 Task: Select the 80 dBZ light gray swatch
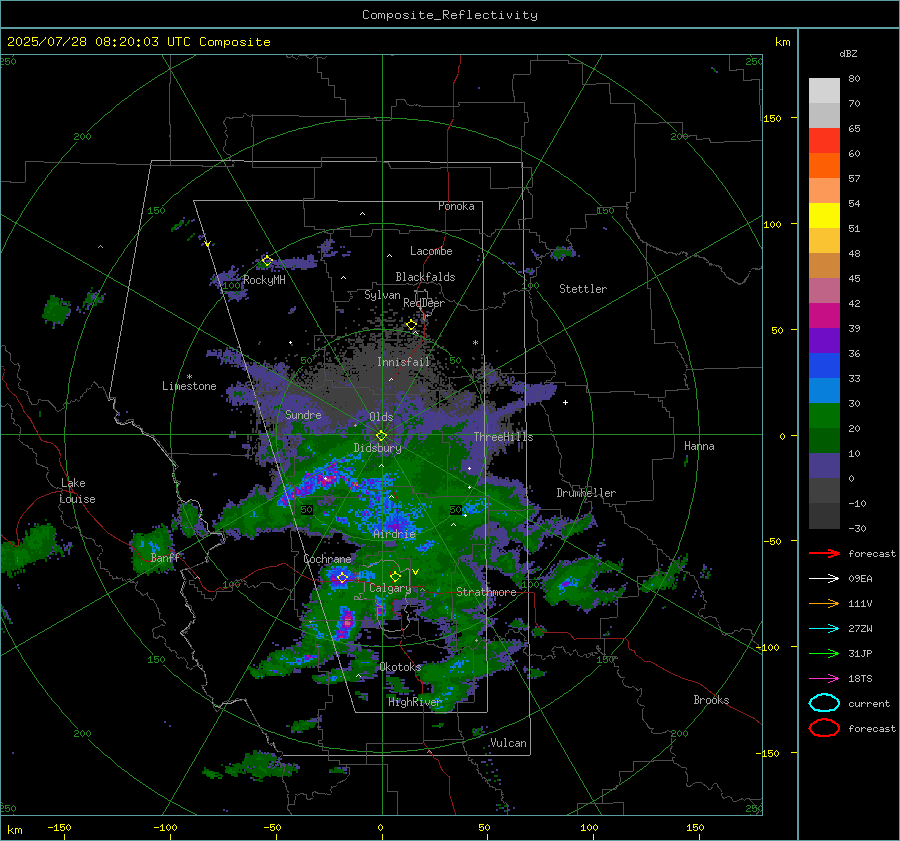click(824, 90)
